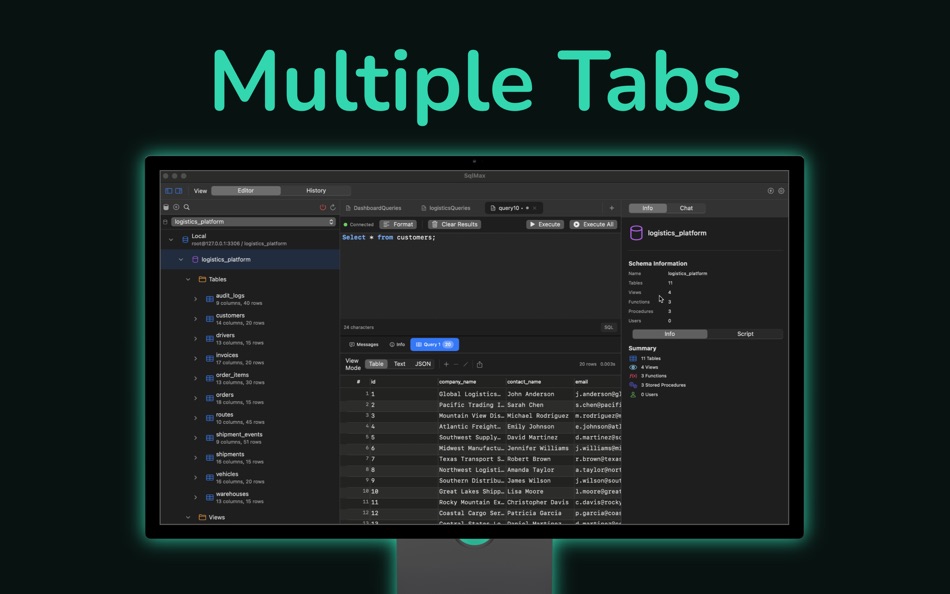Switch right panel to Chat
Screen dimensions: 950x594
pos(686,208)
